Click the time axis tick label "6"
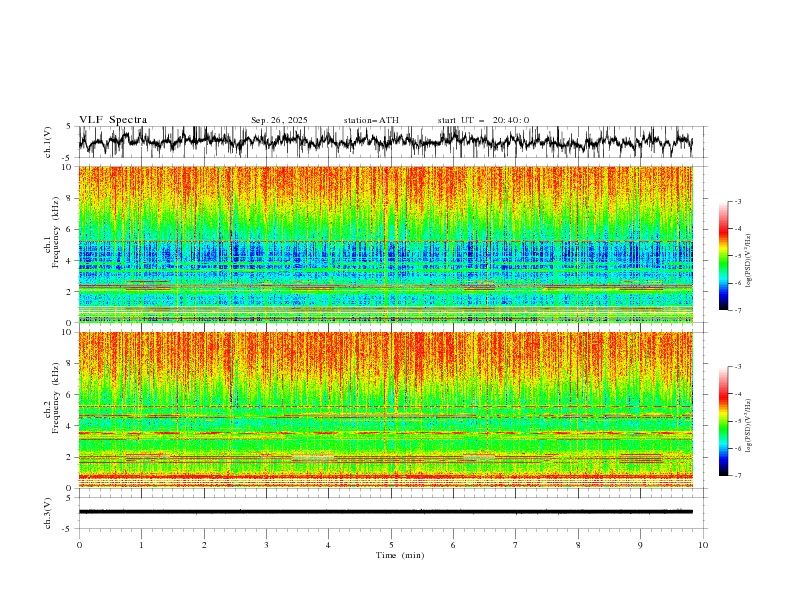792x612 pixels. point(453,545)
